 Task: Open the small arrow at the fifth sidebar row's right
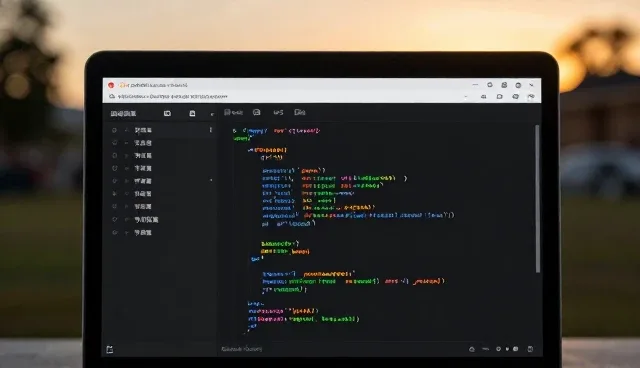coord(211,180)
